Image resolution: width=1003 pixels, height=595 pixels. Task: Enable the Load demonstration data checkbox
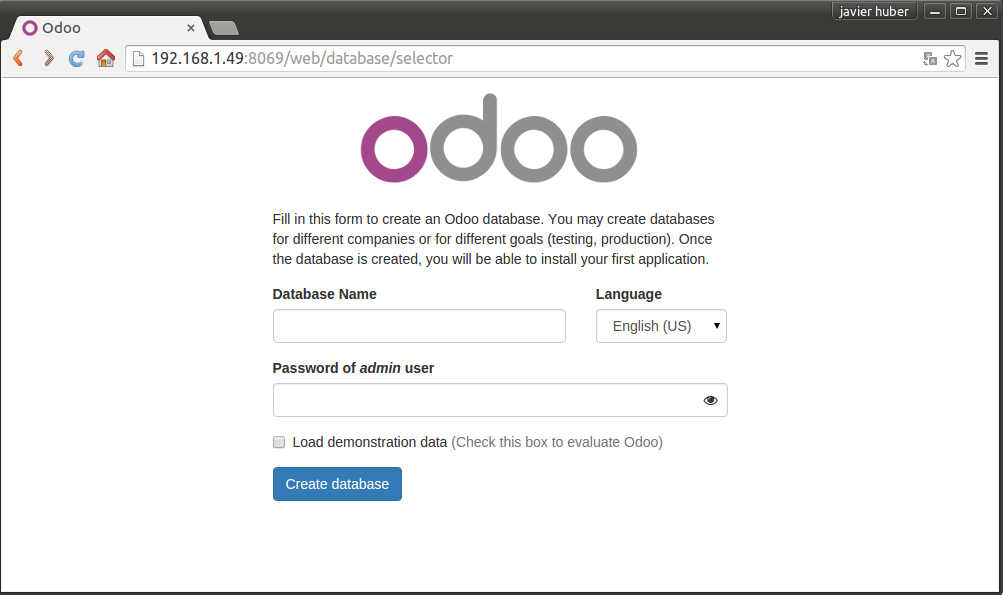pos(279,442)
